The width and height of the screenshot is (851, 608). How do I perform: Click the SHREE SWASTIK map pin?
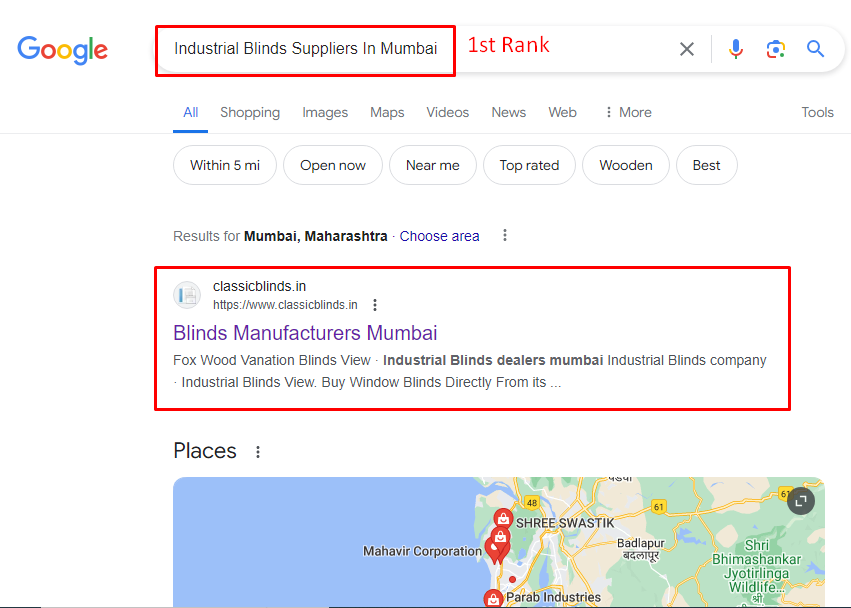[503, 518]
